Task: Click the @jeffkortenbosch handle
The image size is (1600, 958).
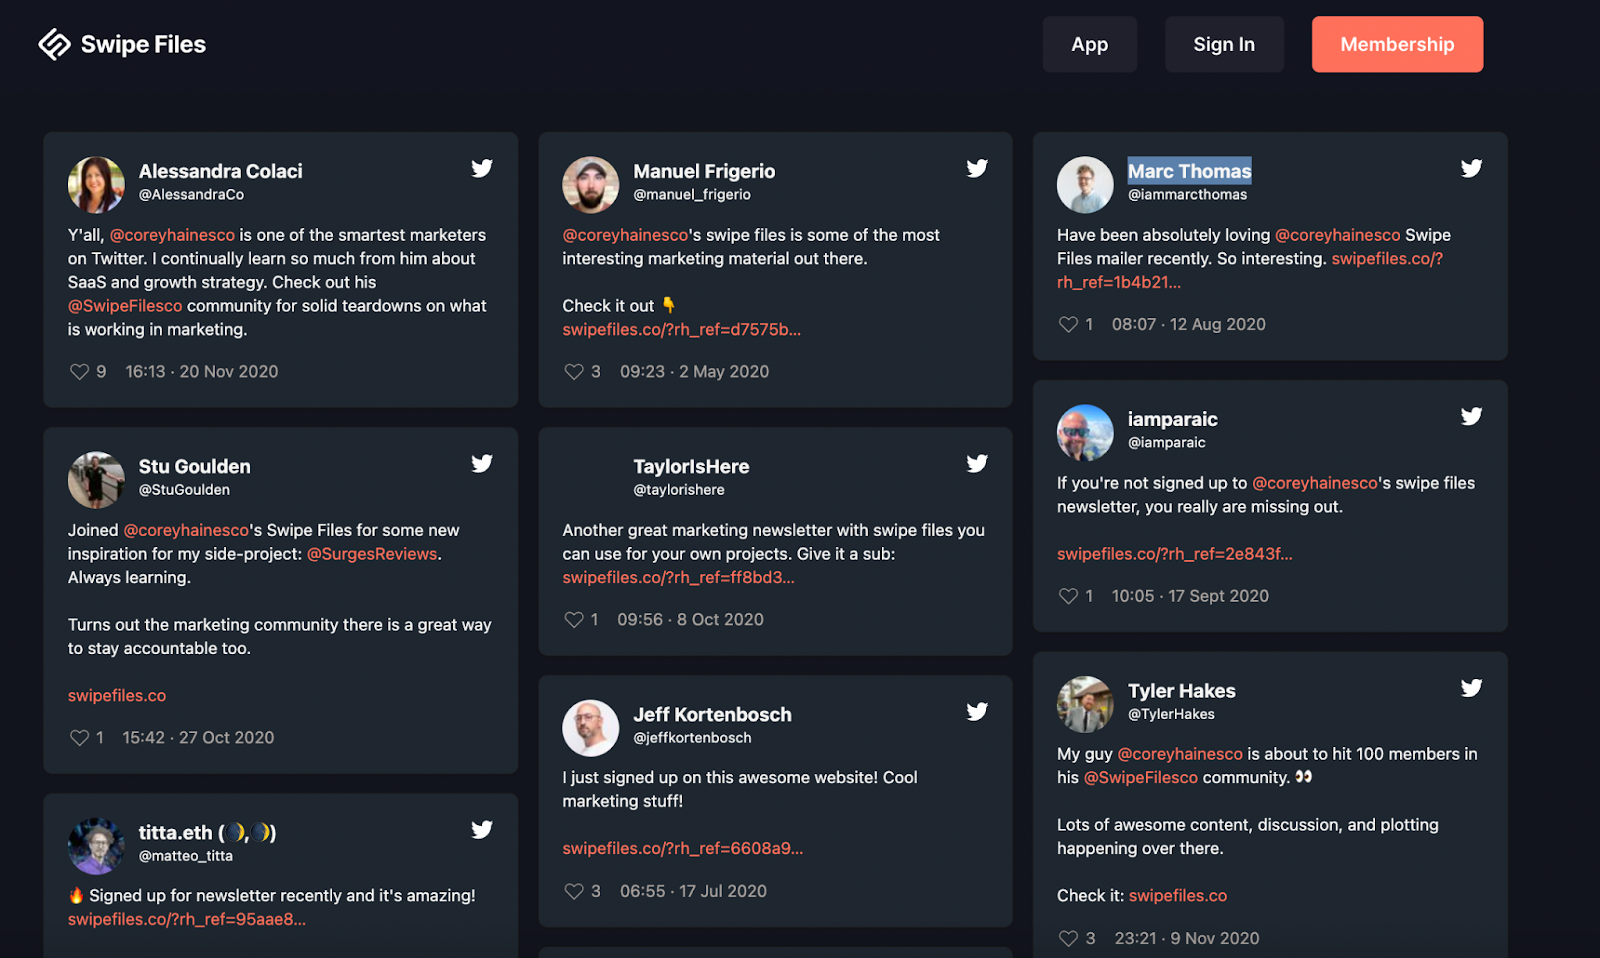Action: tap(692, 738)
